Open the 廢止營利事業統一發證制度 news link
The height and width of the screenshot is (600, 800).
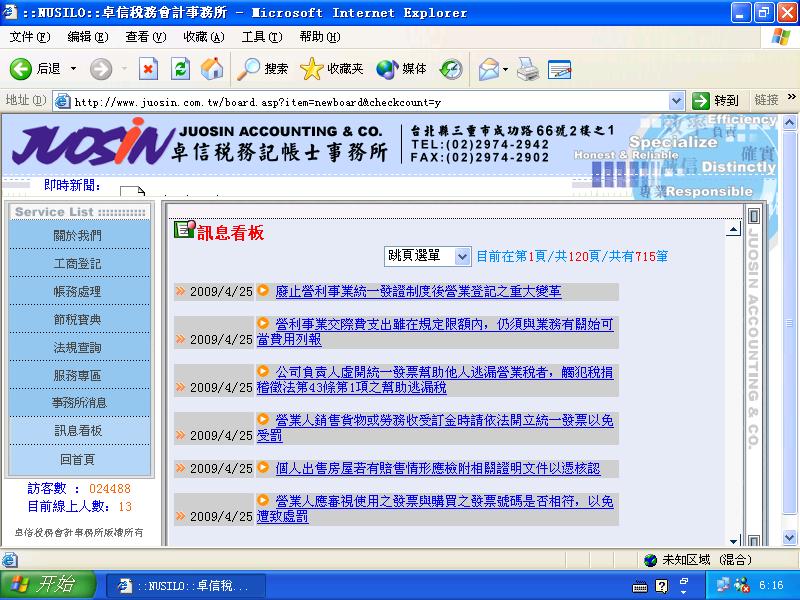point(418,291)
